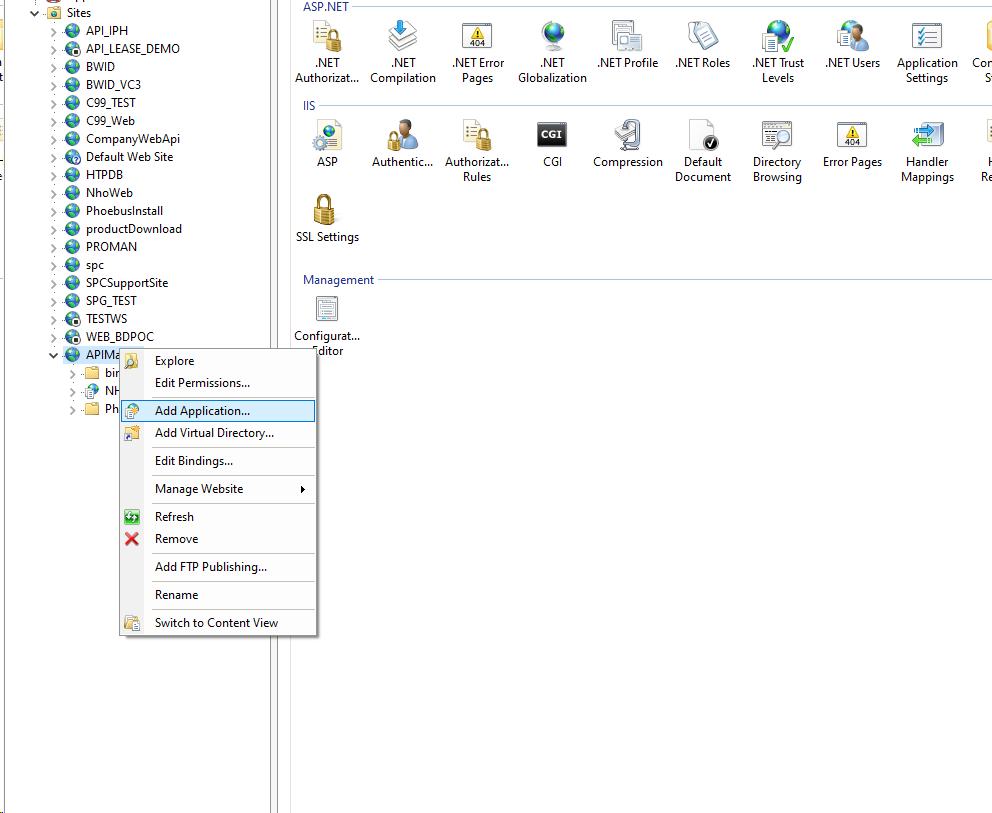Click the ASP.NET group header
Screen dimensions: 992x813
326,7
